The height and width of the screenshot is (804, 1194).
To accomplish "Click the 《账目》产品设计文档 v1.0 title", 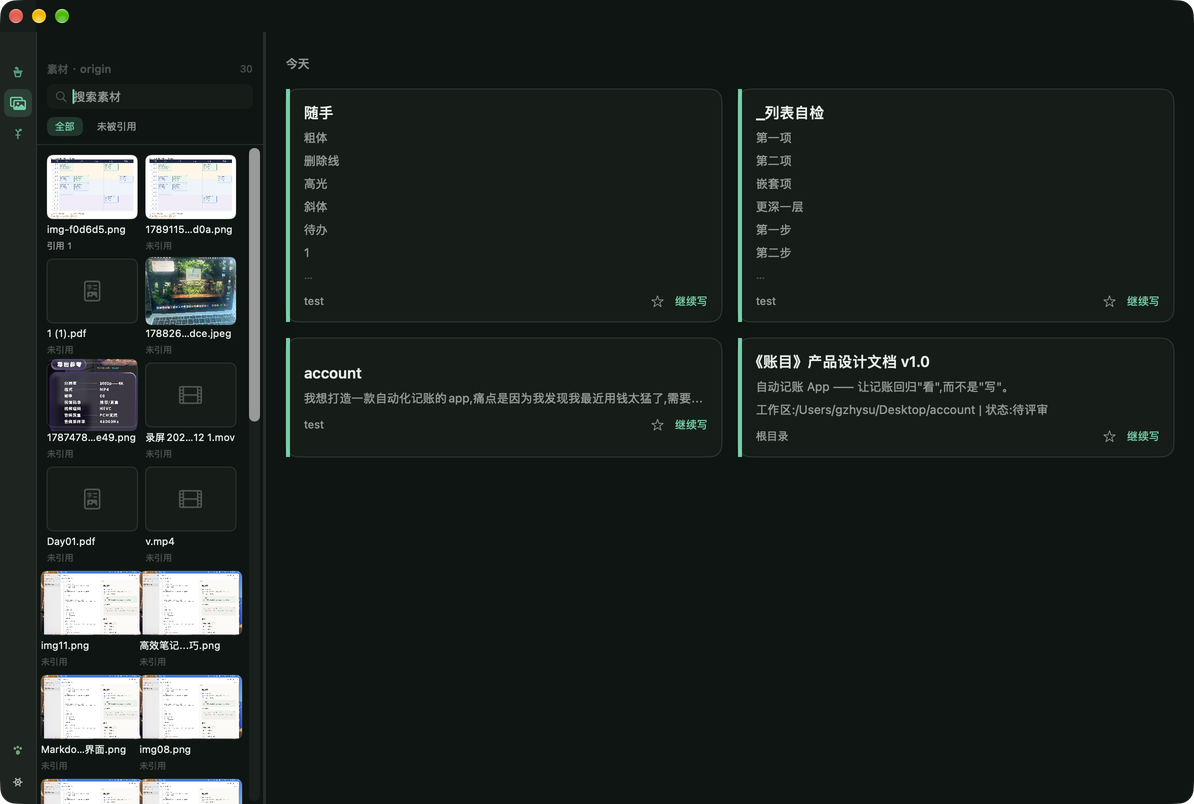I will tap(842, 362).
